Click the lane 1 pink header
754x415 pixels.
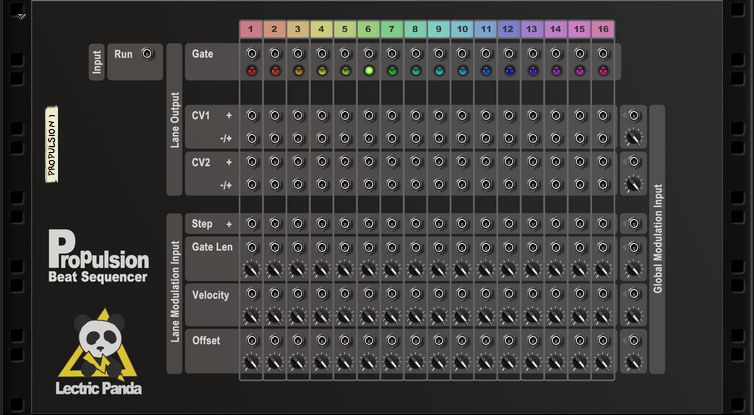(251, 29)
